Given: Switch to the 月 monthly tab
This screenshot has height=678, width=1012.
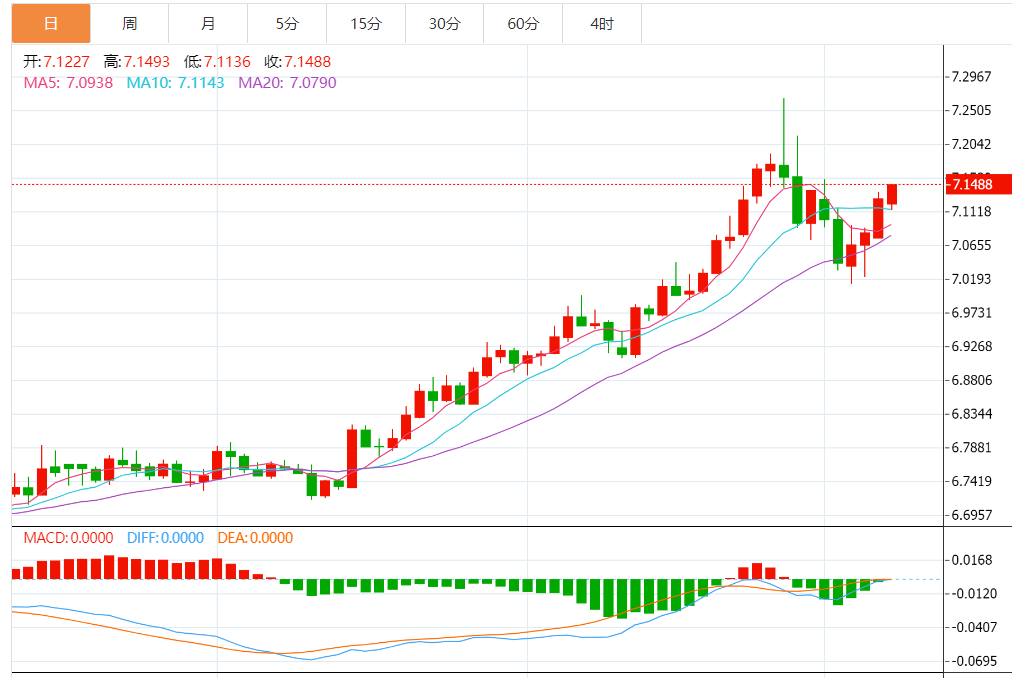Looking at the screenshot, I should (208, 24).
